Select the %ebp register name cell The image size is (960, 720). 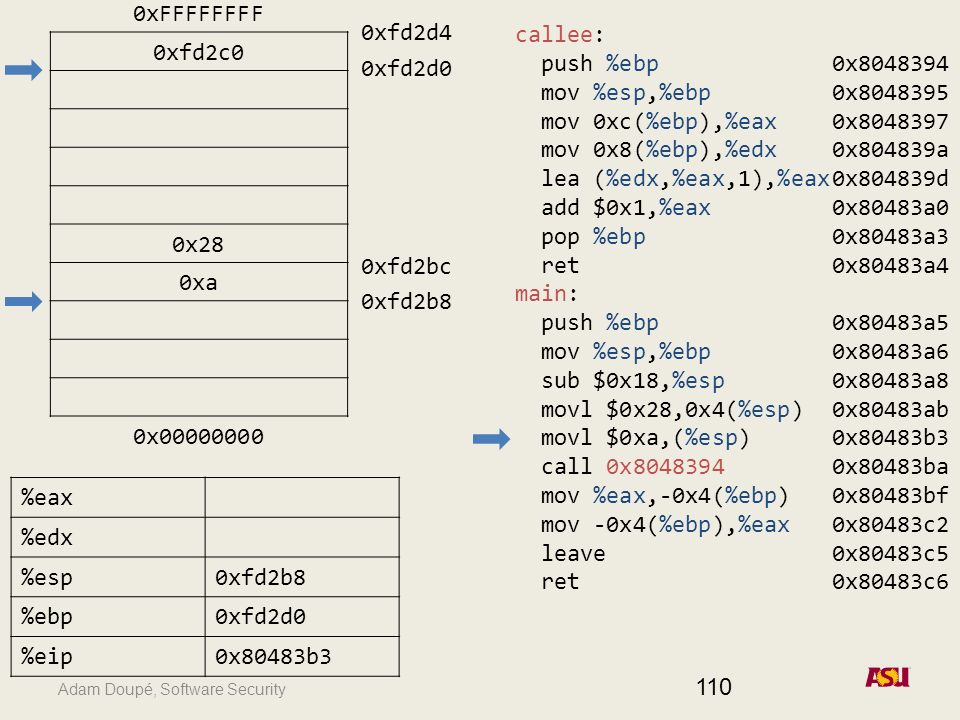pyautogui.click(x=108, y=617)
